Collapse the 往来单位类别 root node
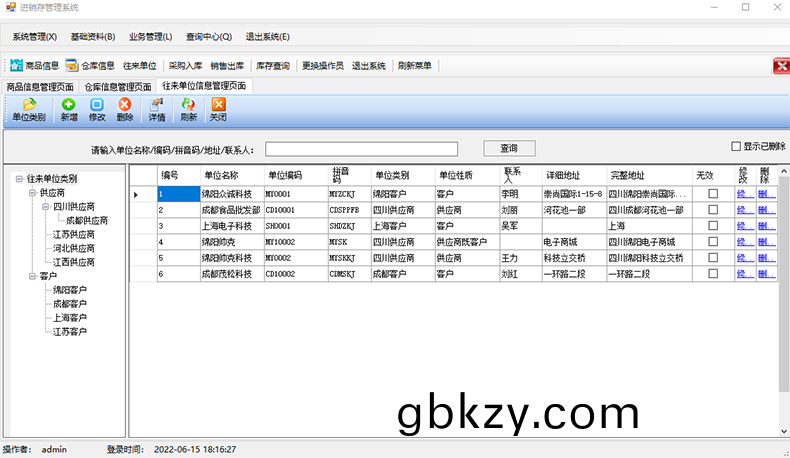This screenshot has height=458, width=790. (x=19, y=178)
